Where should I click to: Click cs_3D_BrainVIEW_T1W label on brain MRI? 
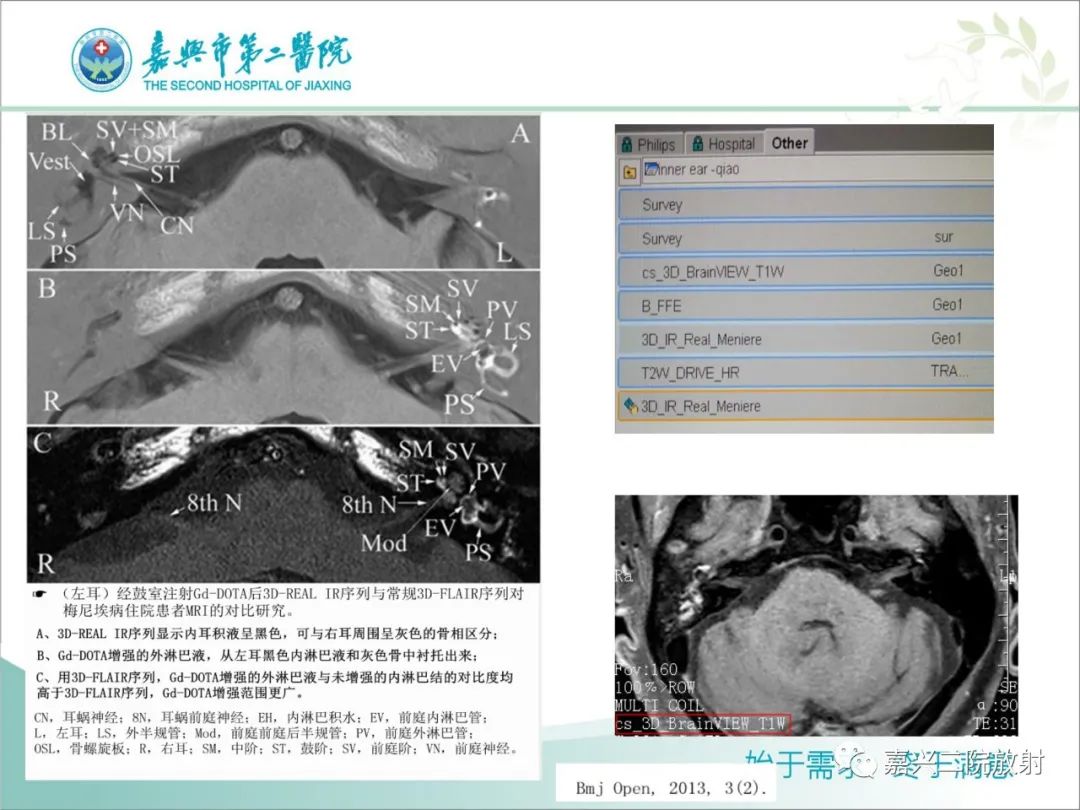[x=701, y=724]
